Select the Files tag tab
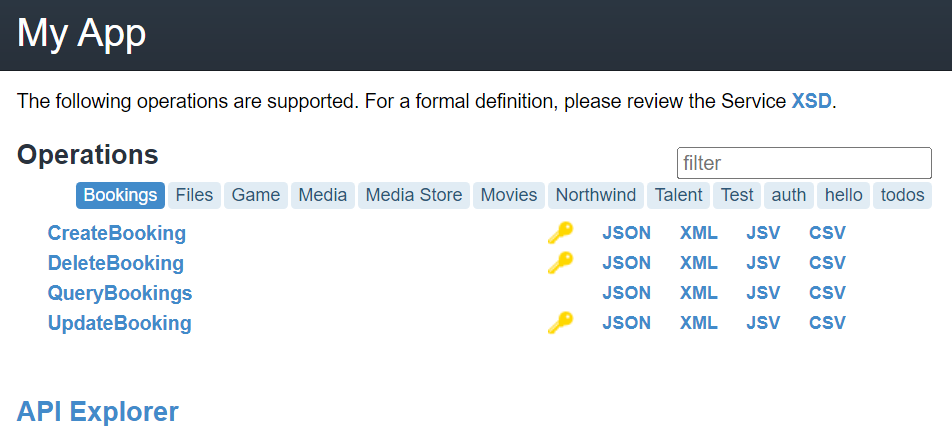 click(x=194, y=195)
